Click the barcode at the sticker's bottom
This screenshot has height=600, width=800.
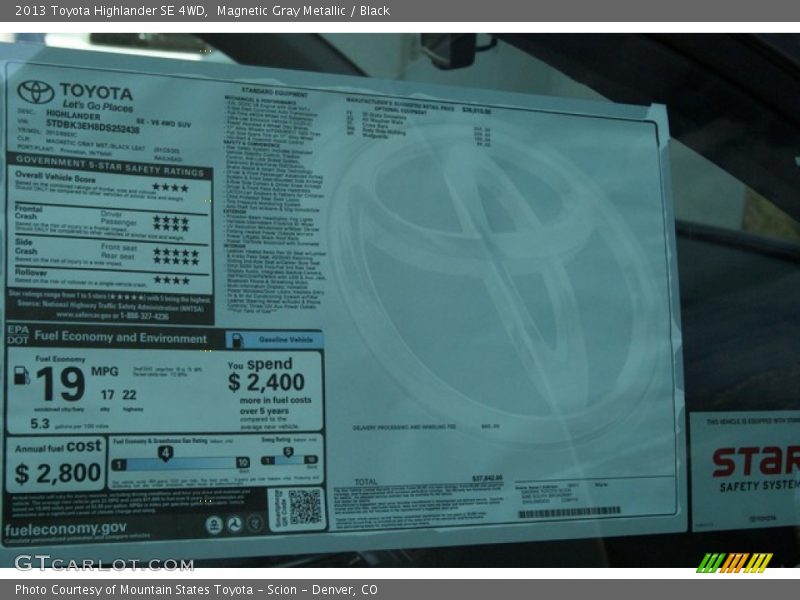(569, 512)
